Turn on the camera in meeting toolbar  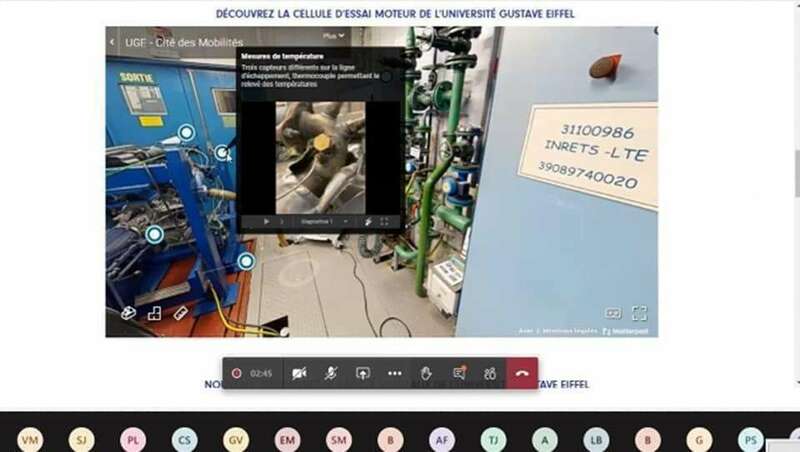(299, 373)
